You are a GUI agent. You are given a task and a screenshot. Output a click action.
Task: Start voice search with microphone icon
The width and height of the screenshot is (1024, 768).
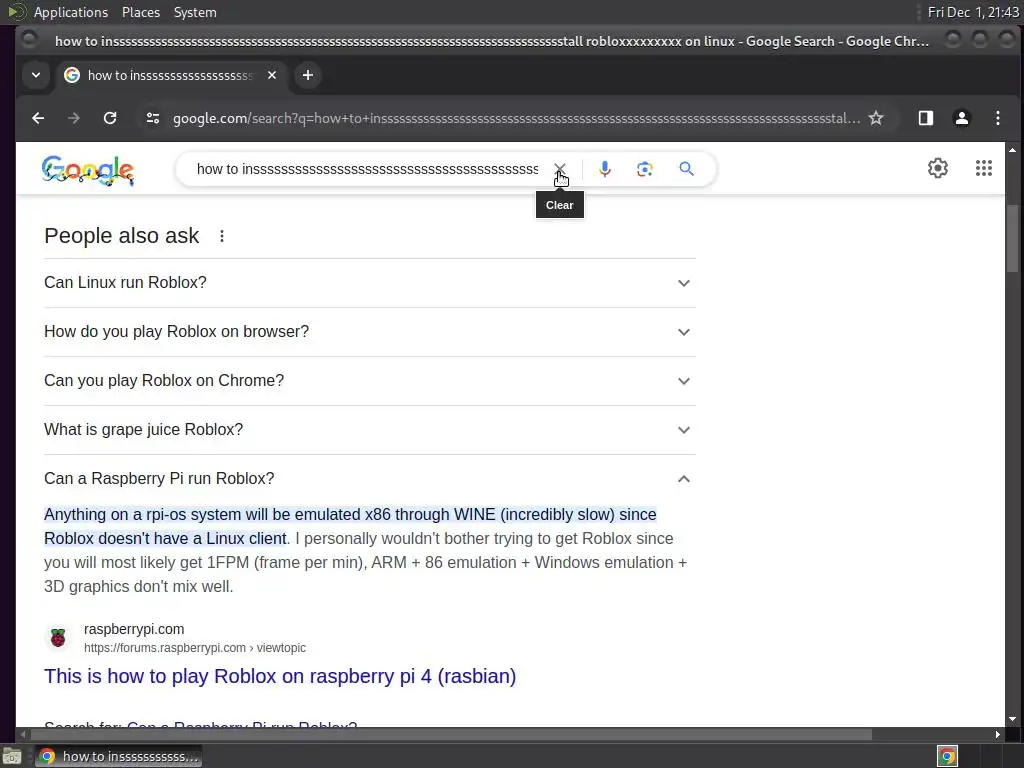(605, 169)
